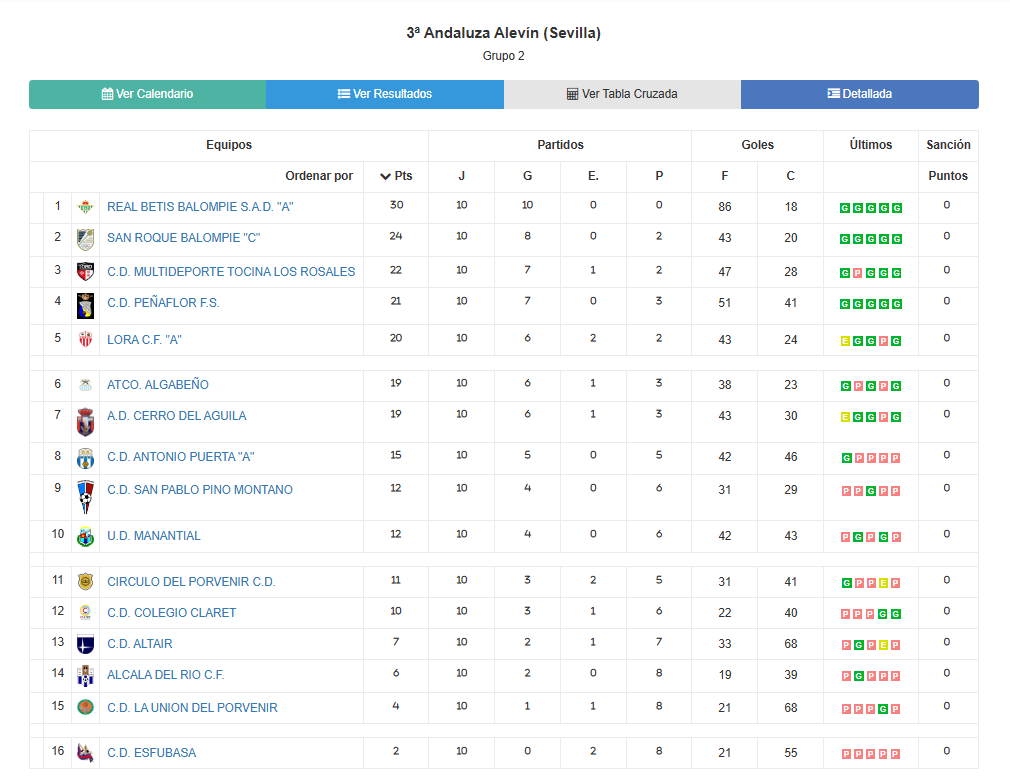Click yellow E badge in Cerro del Aguila row
Viewport: 1010px width, 778px height.
pyautogui.click(x=845, y=417)
